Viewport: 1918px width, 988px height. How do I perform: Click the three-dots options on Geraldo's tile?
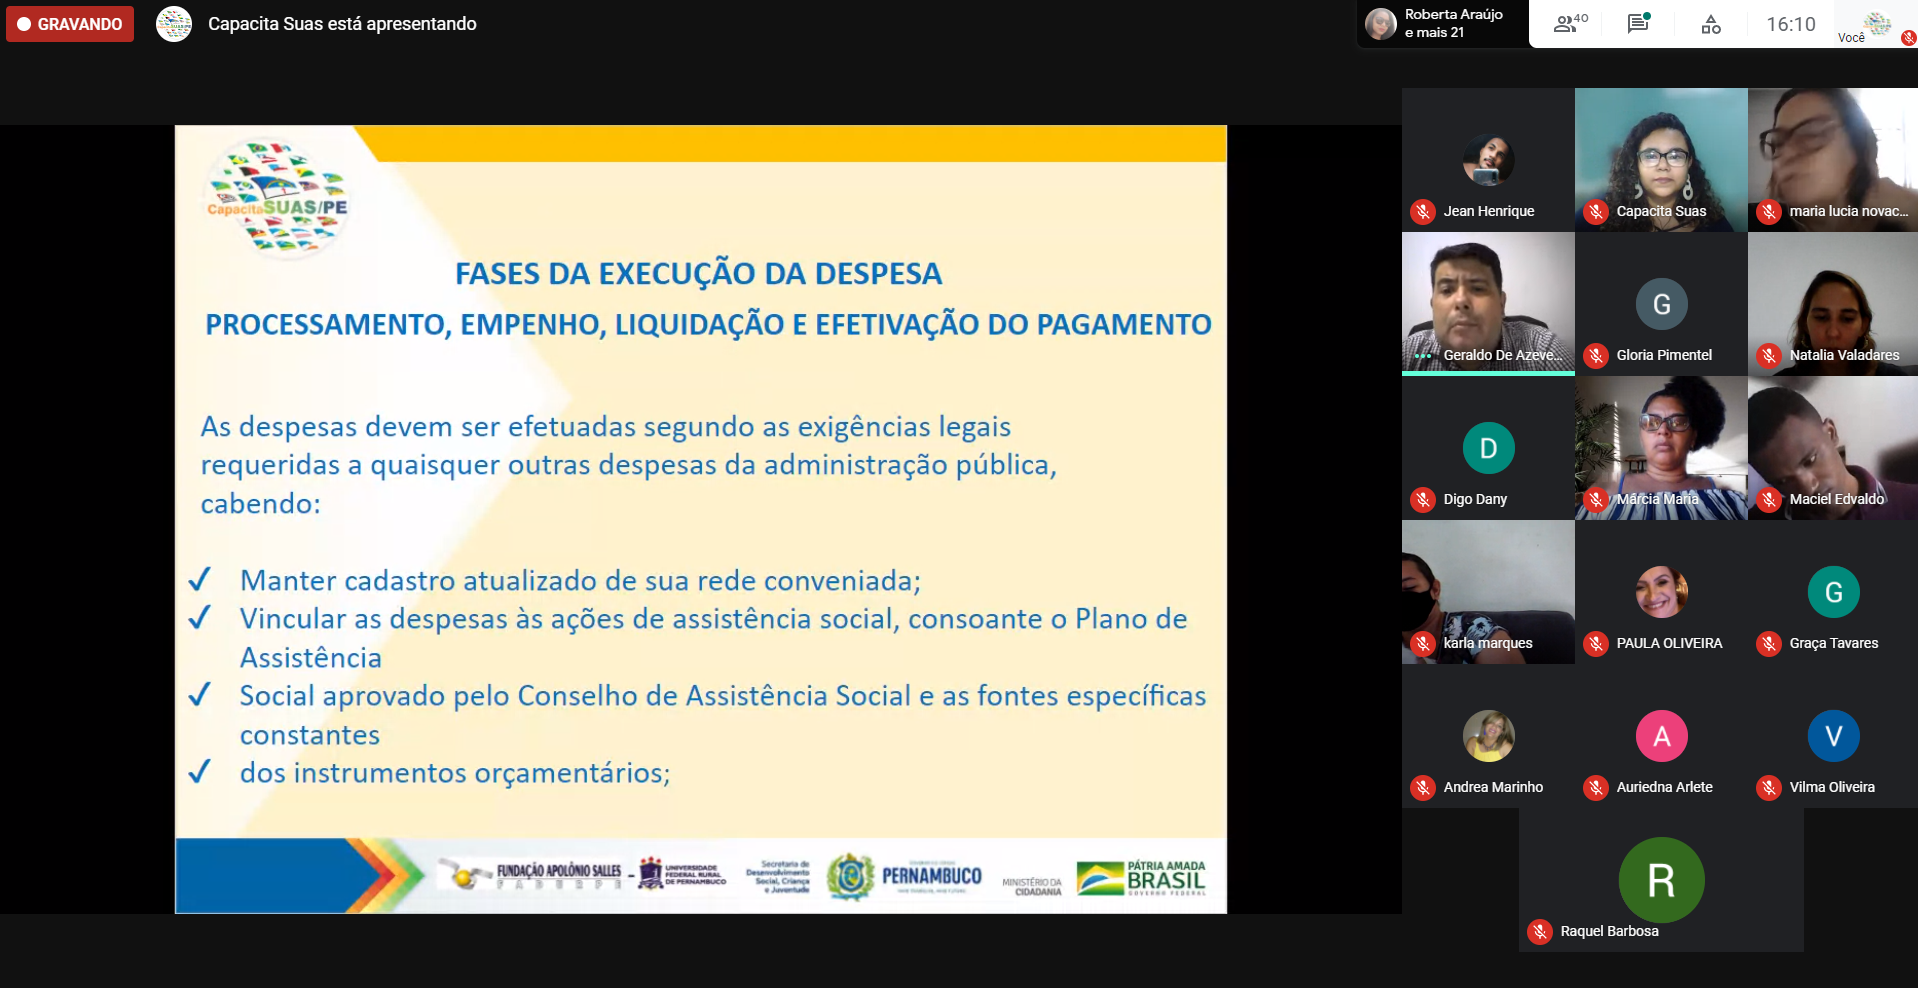[x=1423, y=356]
